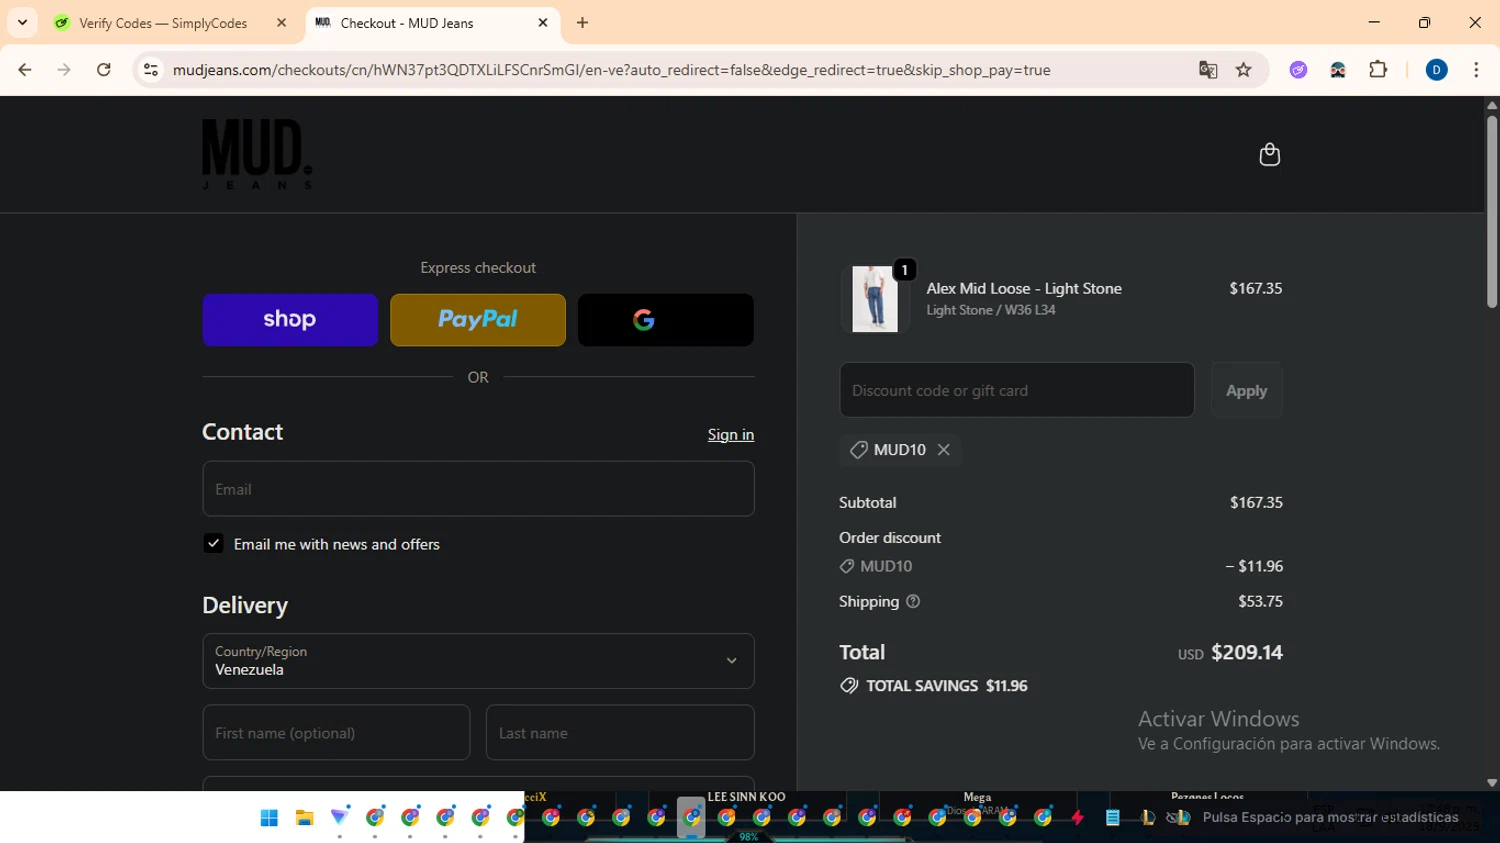
Task: Open the Windows Start menu
Action: [x=269, y=818]
